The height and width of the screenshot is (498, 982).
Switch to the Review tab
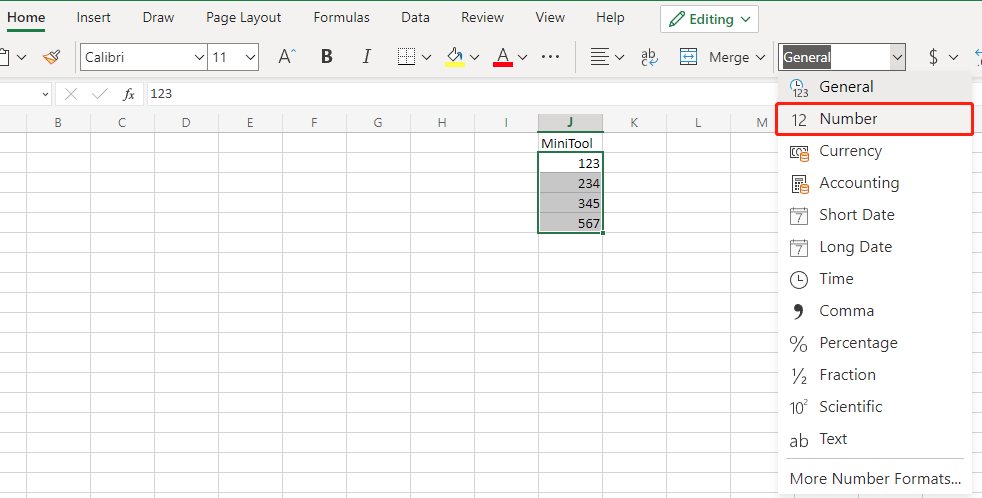[482, 18]
